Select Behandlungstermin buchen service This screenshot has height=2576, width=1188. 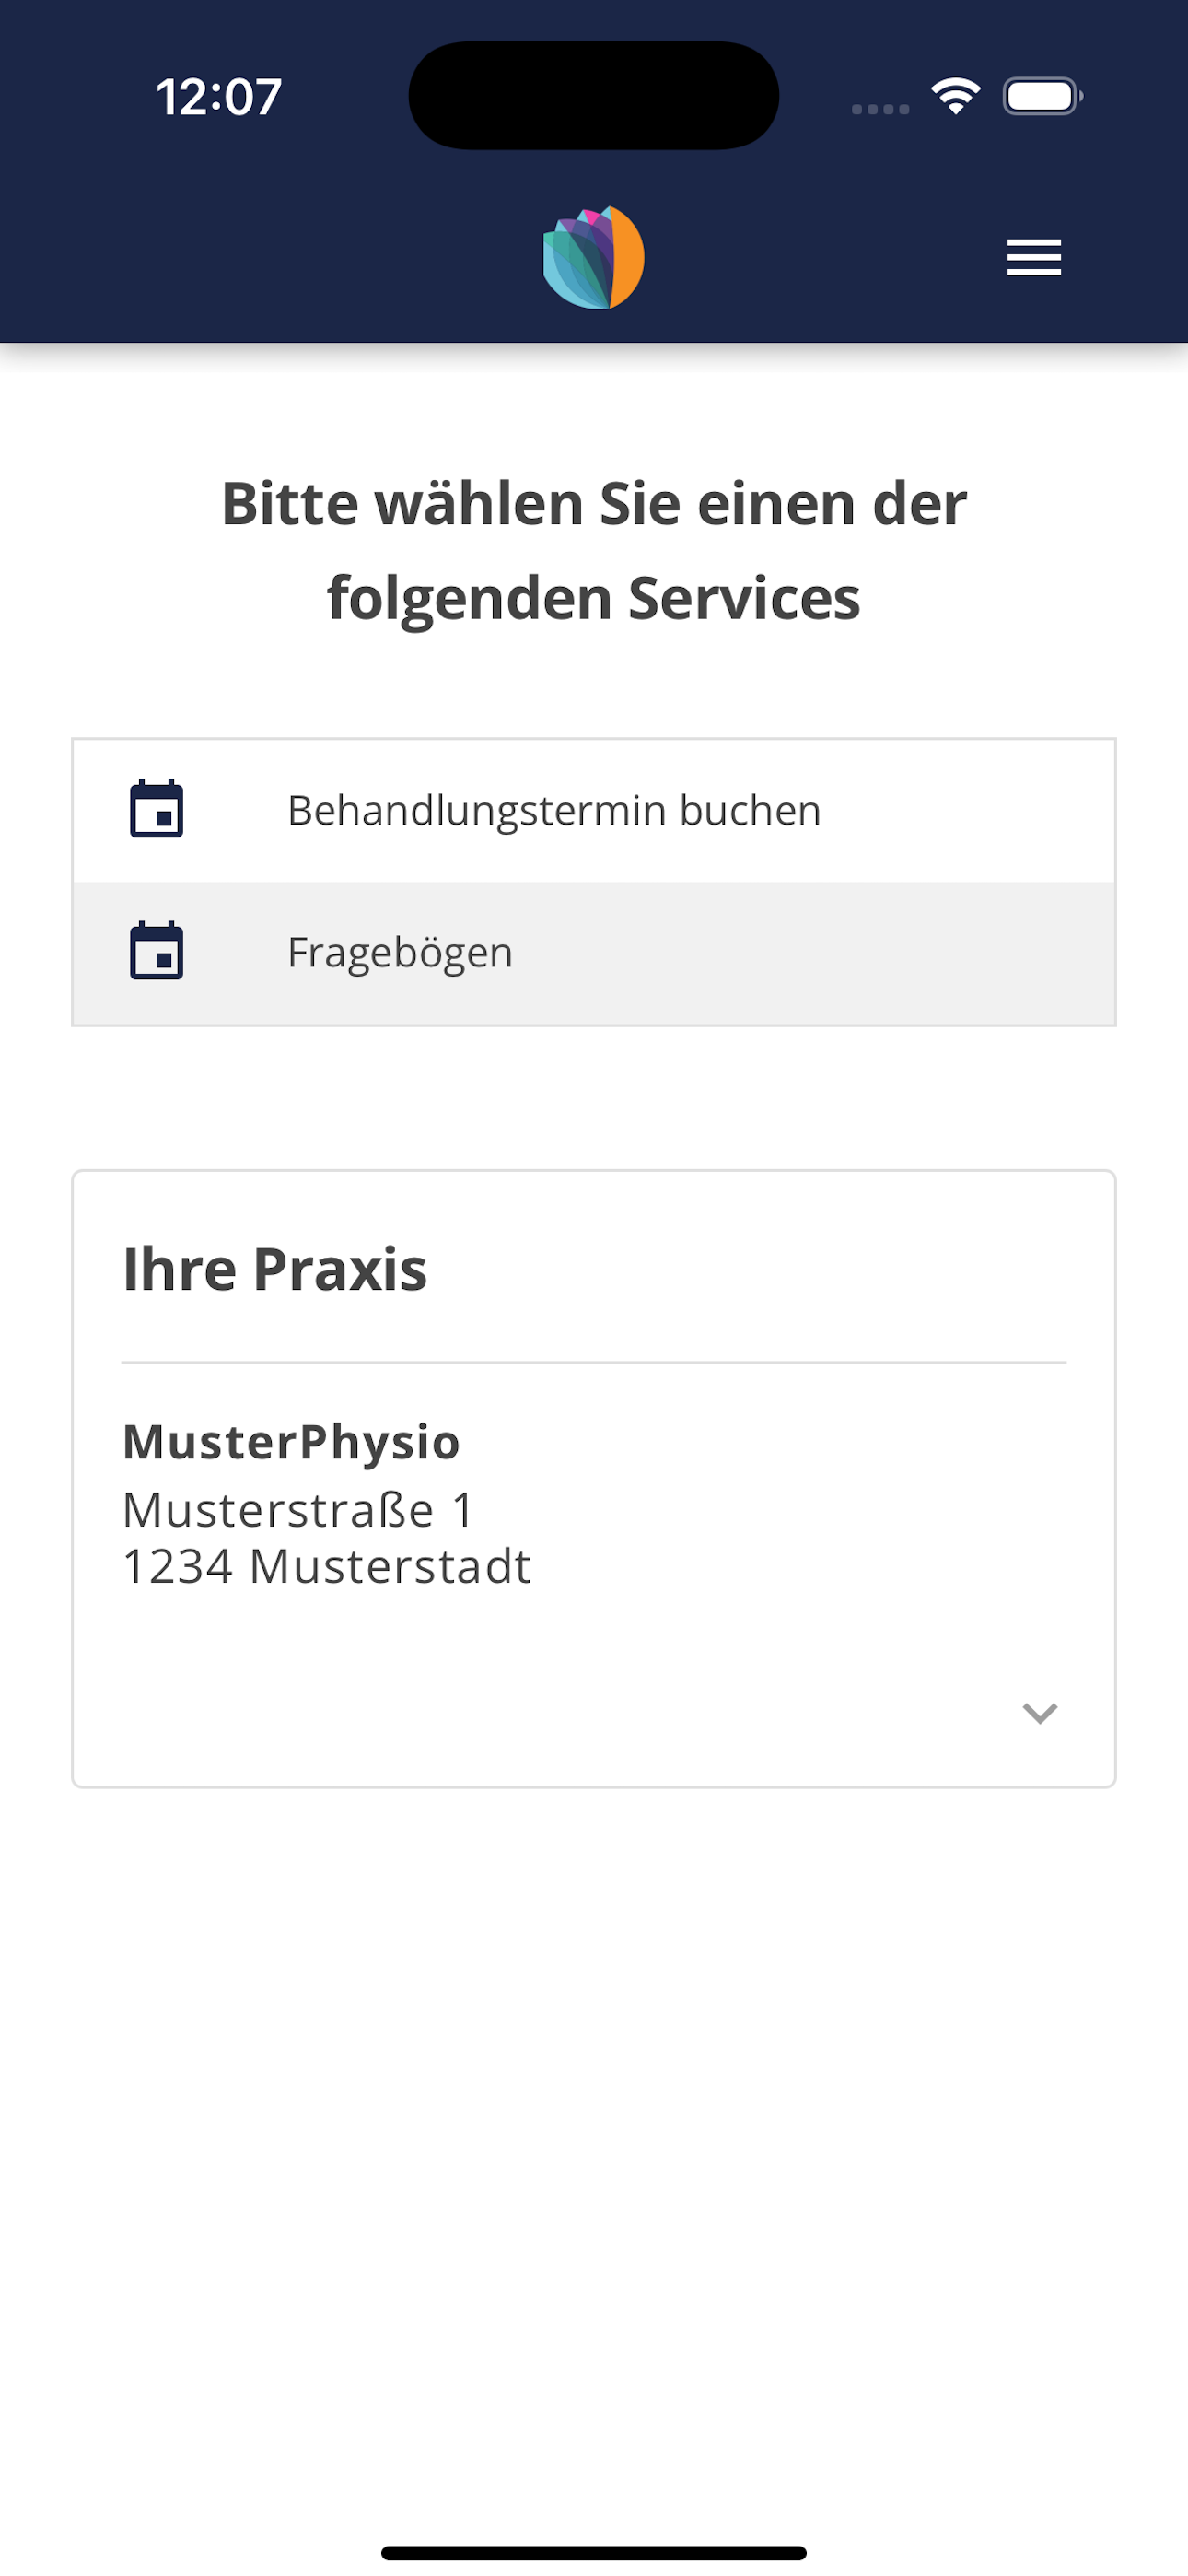click(x=594, y=811)
